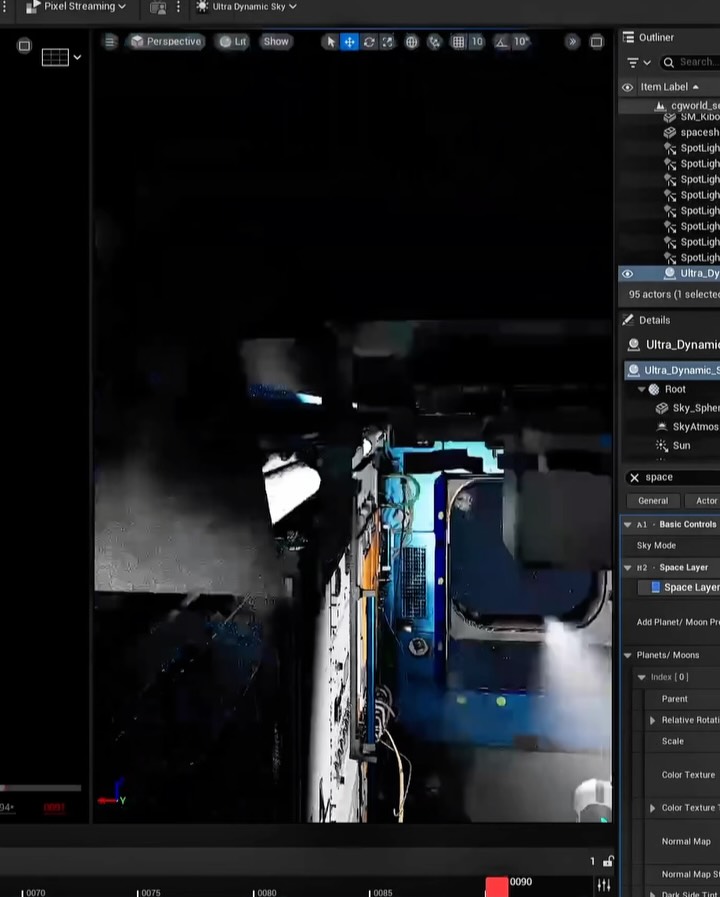The image size is (720, 897).
Task: Click the world coordinate system globe icon
Action: click(411, 42)
